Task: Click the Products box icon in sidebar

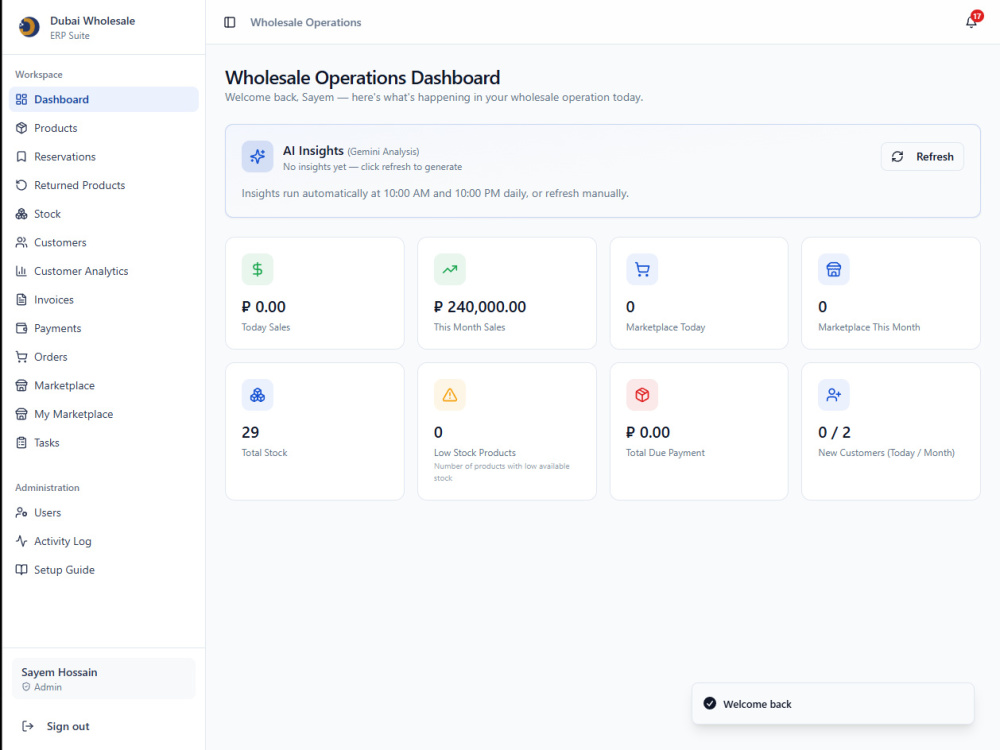Action: click(22, 128)
